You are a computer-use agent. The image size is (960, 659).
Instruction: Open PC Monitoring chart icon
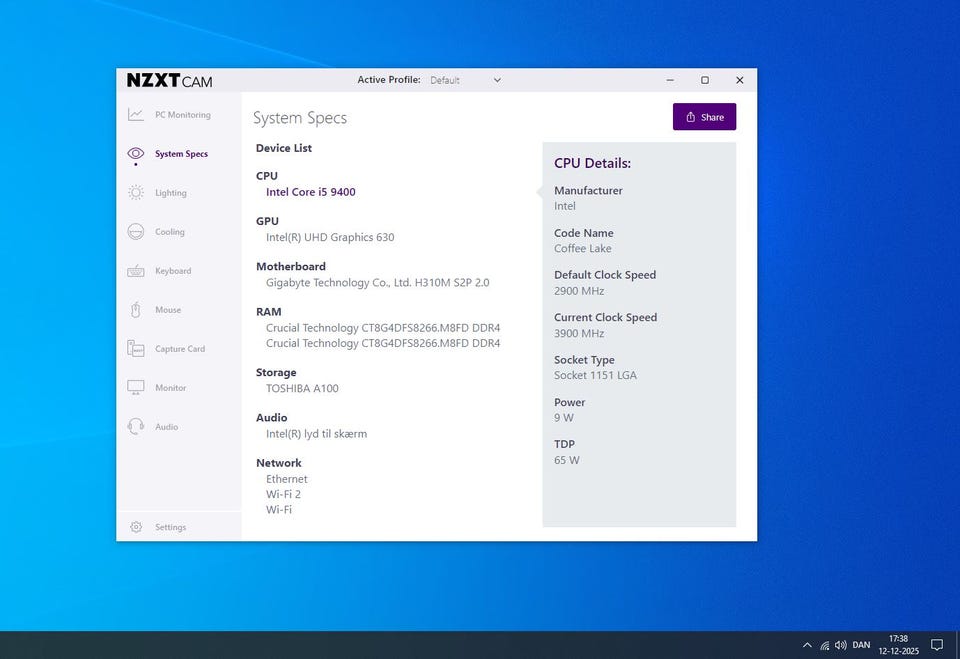135,115
